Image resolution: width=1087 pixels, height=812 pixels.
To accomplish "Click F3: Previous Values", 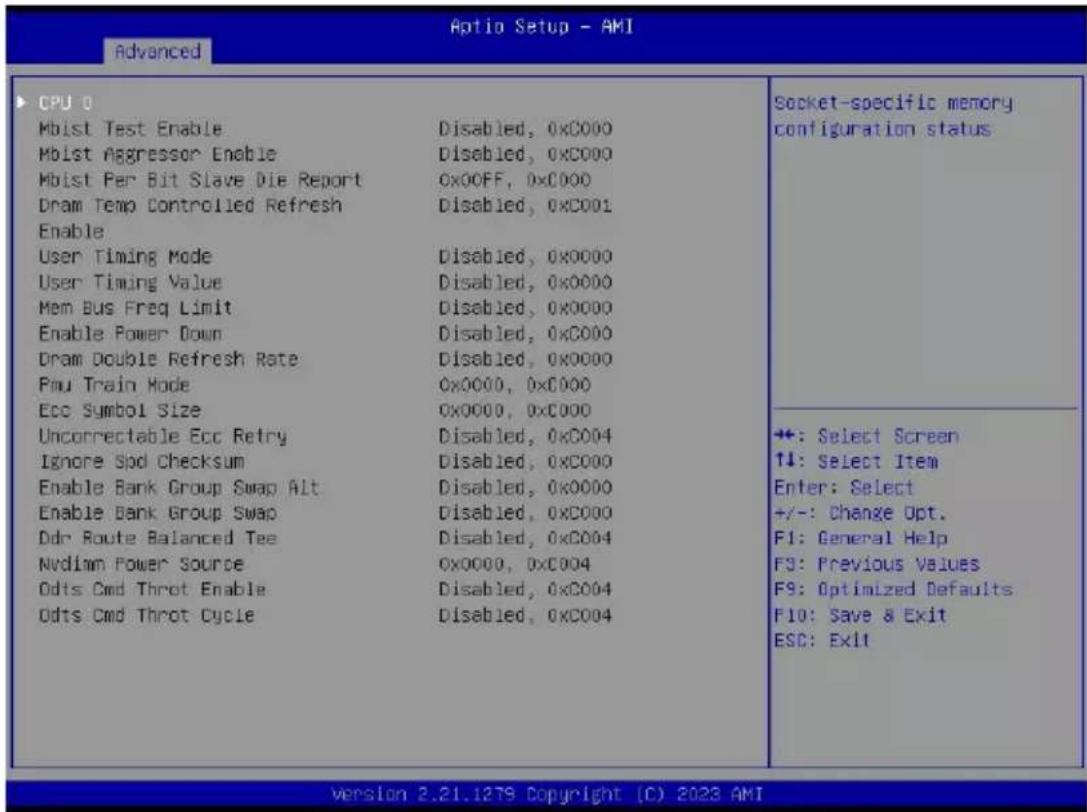I will 877,564.
